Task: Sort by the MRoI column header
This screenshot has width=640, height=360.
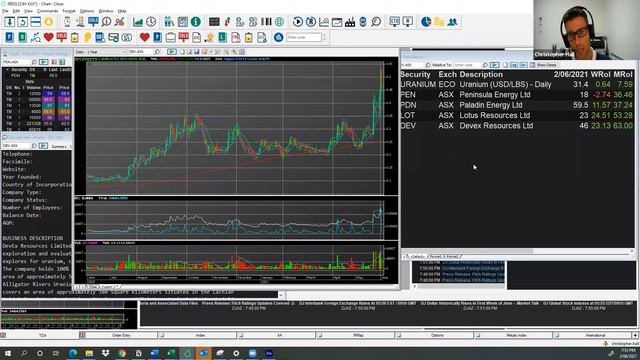Action: click(623, 75)
